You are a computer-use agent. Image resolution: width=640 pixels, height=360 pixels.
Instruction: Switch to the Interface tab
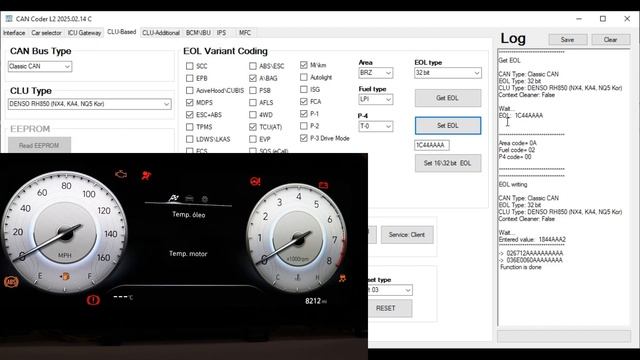pyautogui.click(x=14, y=33)
